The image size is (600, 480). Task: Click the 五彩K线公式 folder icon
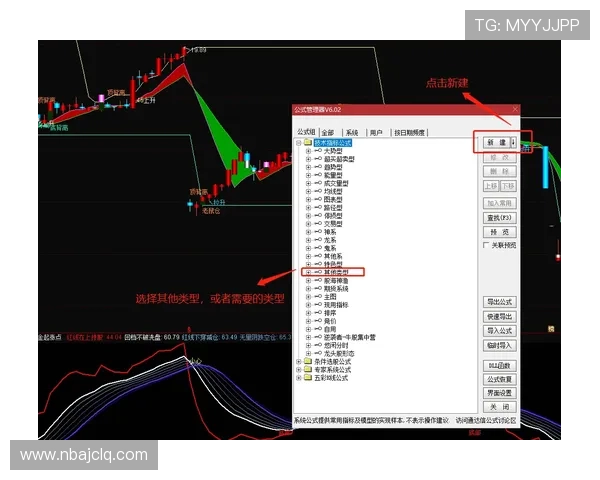[307, 378]
